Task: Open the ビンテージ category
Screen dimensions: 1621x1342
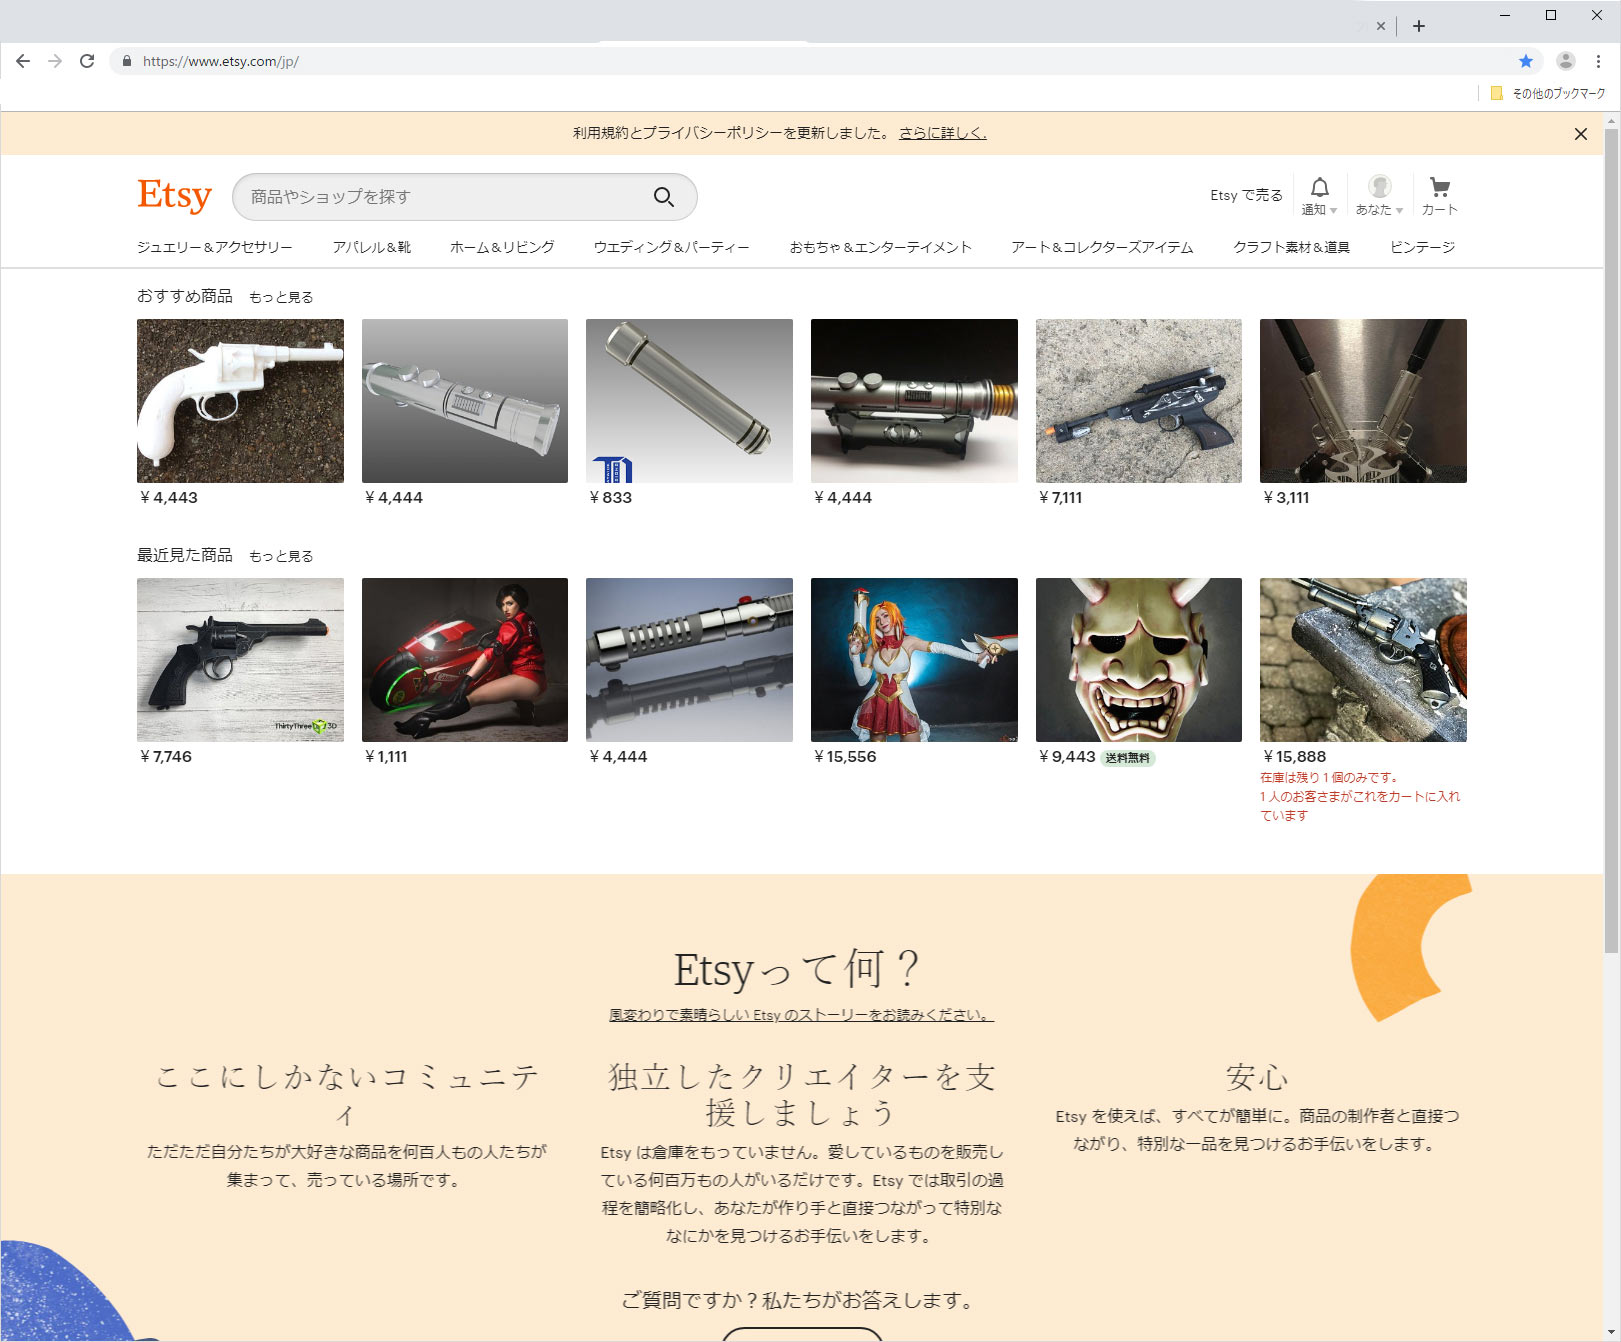Action: pos(1422,247)
